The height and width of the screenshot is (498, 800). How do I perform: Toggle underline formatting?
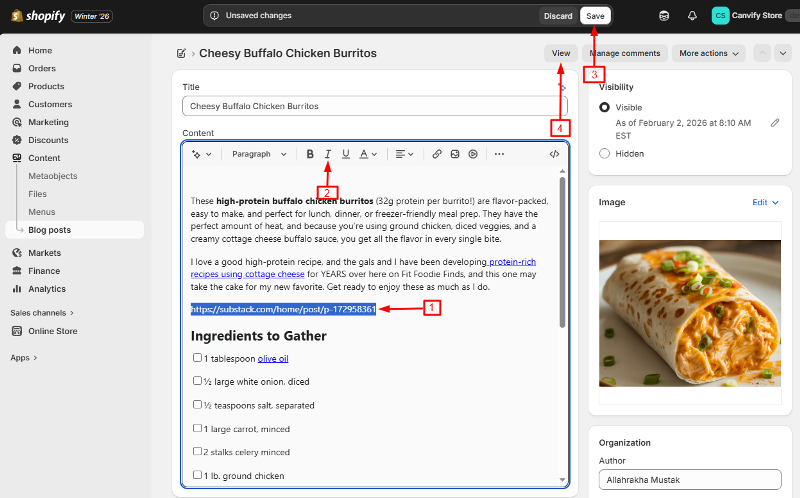[346, 154]
